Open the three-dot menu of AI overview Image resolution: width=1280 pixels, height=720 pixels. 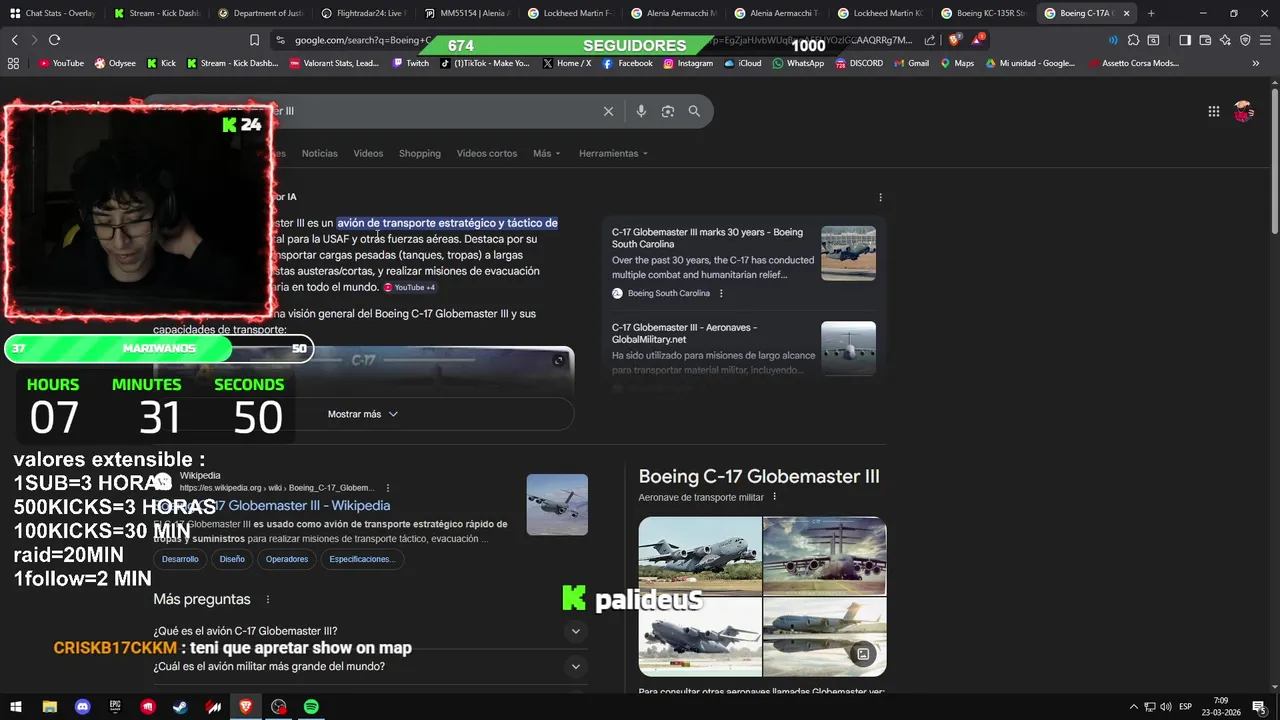880,197
